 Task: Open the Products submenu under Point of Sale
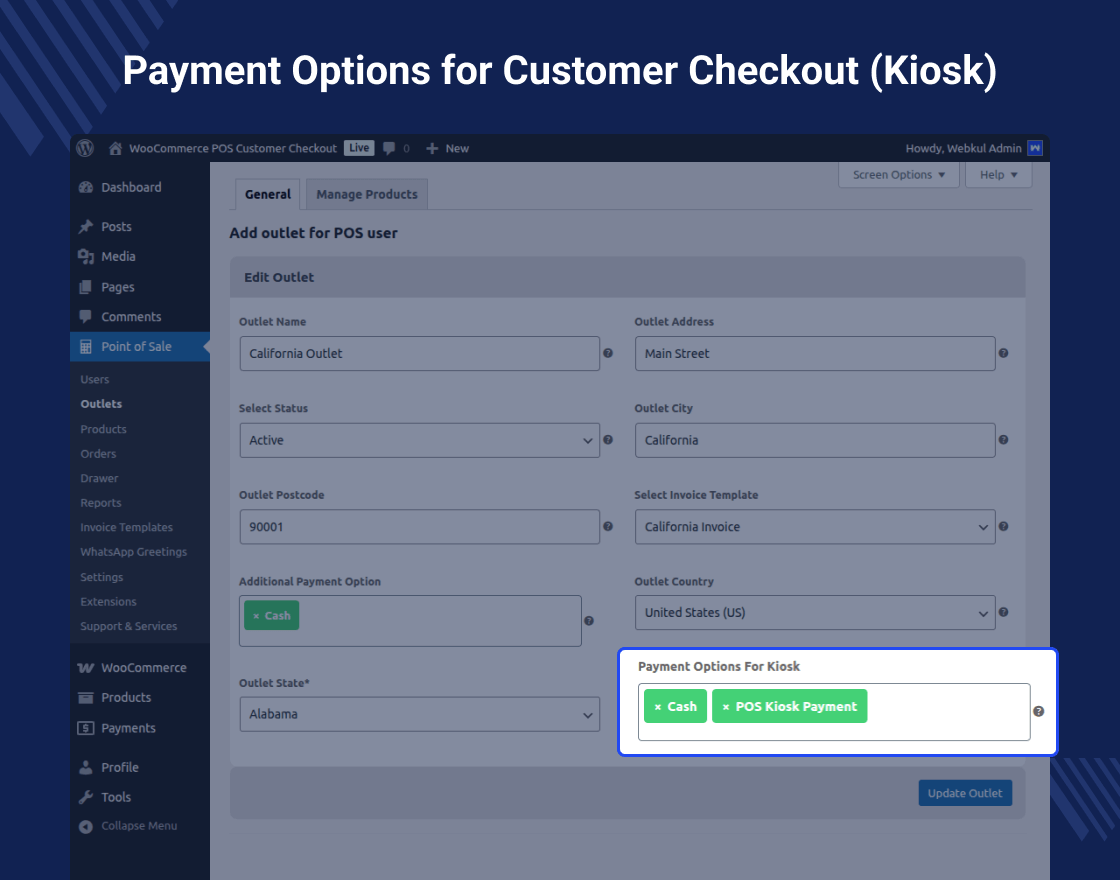104,429
